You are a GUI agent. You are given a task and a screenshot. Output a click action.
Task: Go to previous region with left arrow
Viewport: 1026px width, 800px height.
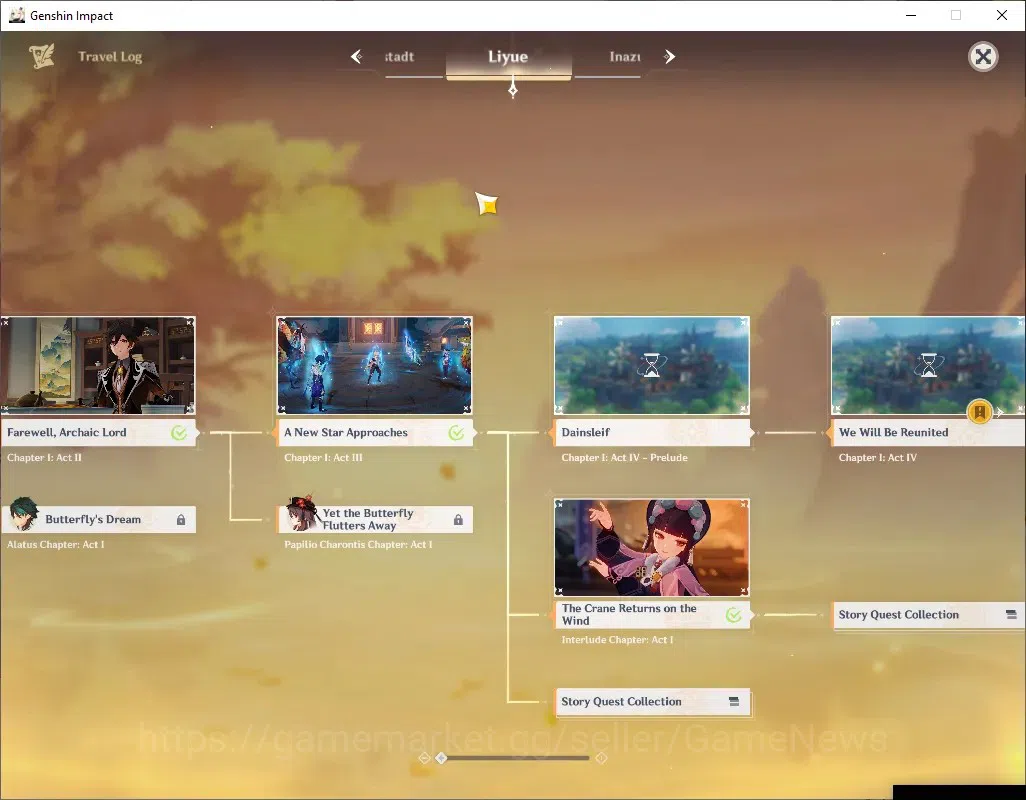click(356, 57)
